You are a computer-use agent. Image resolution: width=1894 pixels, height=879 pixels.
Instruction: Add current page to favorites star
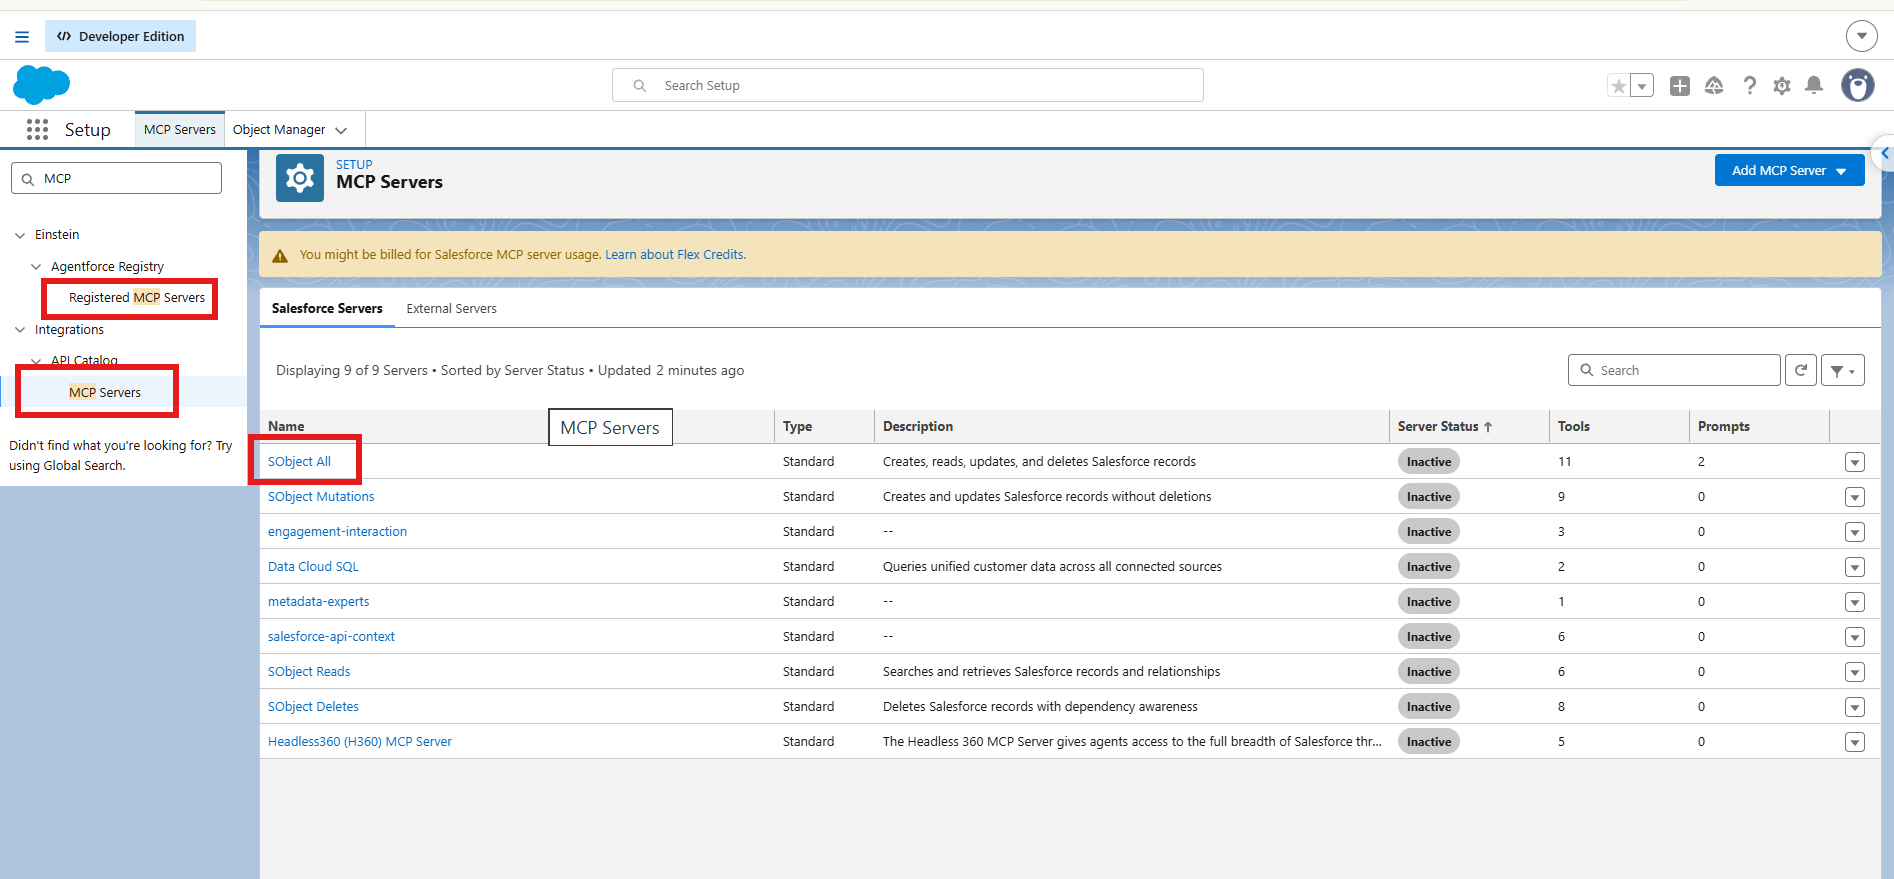point(1618,86)
